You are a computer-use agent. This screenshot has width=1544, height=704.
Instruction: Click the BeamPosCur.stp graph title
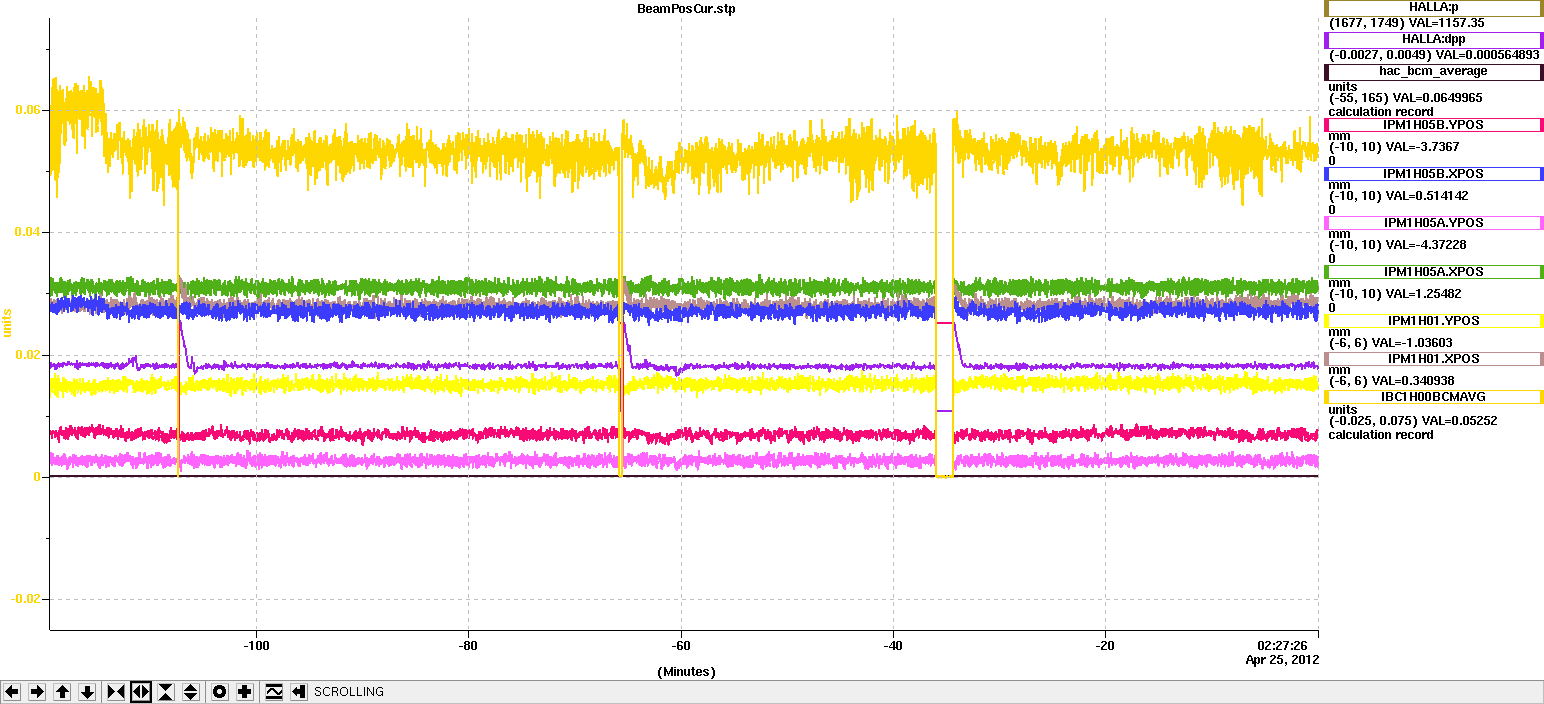[684, 8]
